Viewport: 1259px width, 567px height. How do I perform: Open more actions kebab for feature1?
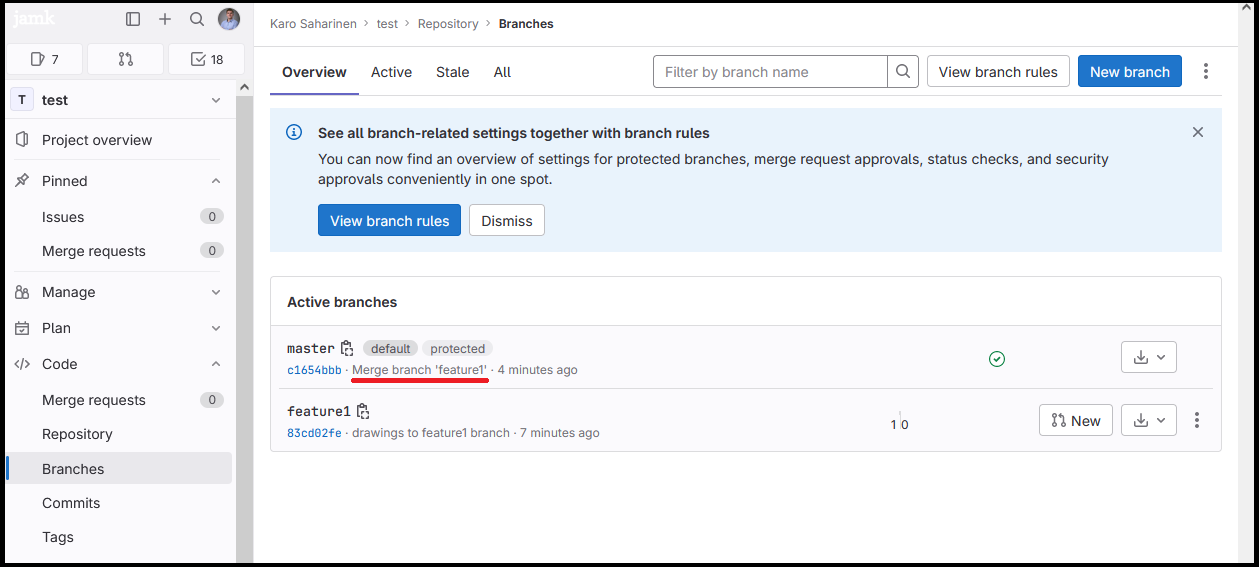click(x=1197, y=421)
